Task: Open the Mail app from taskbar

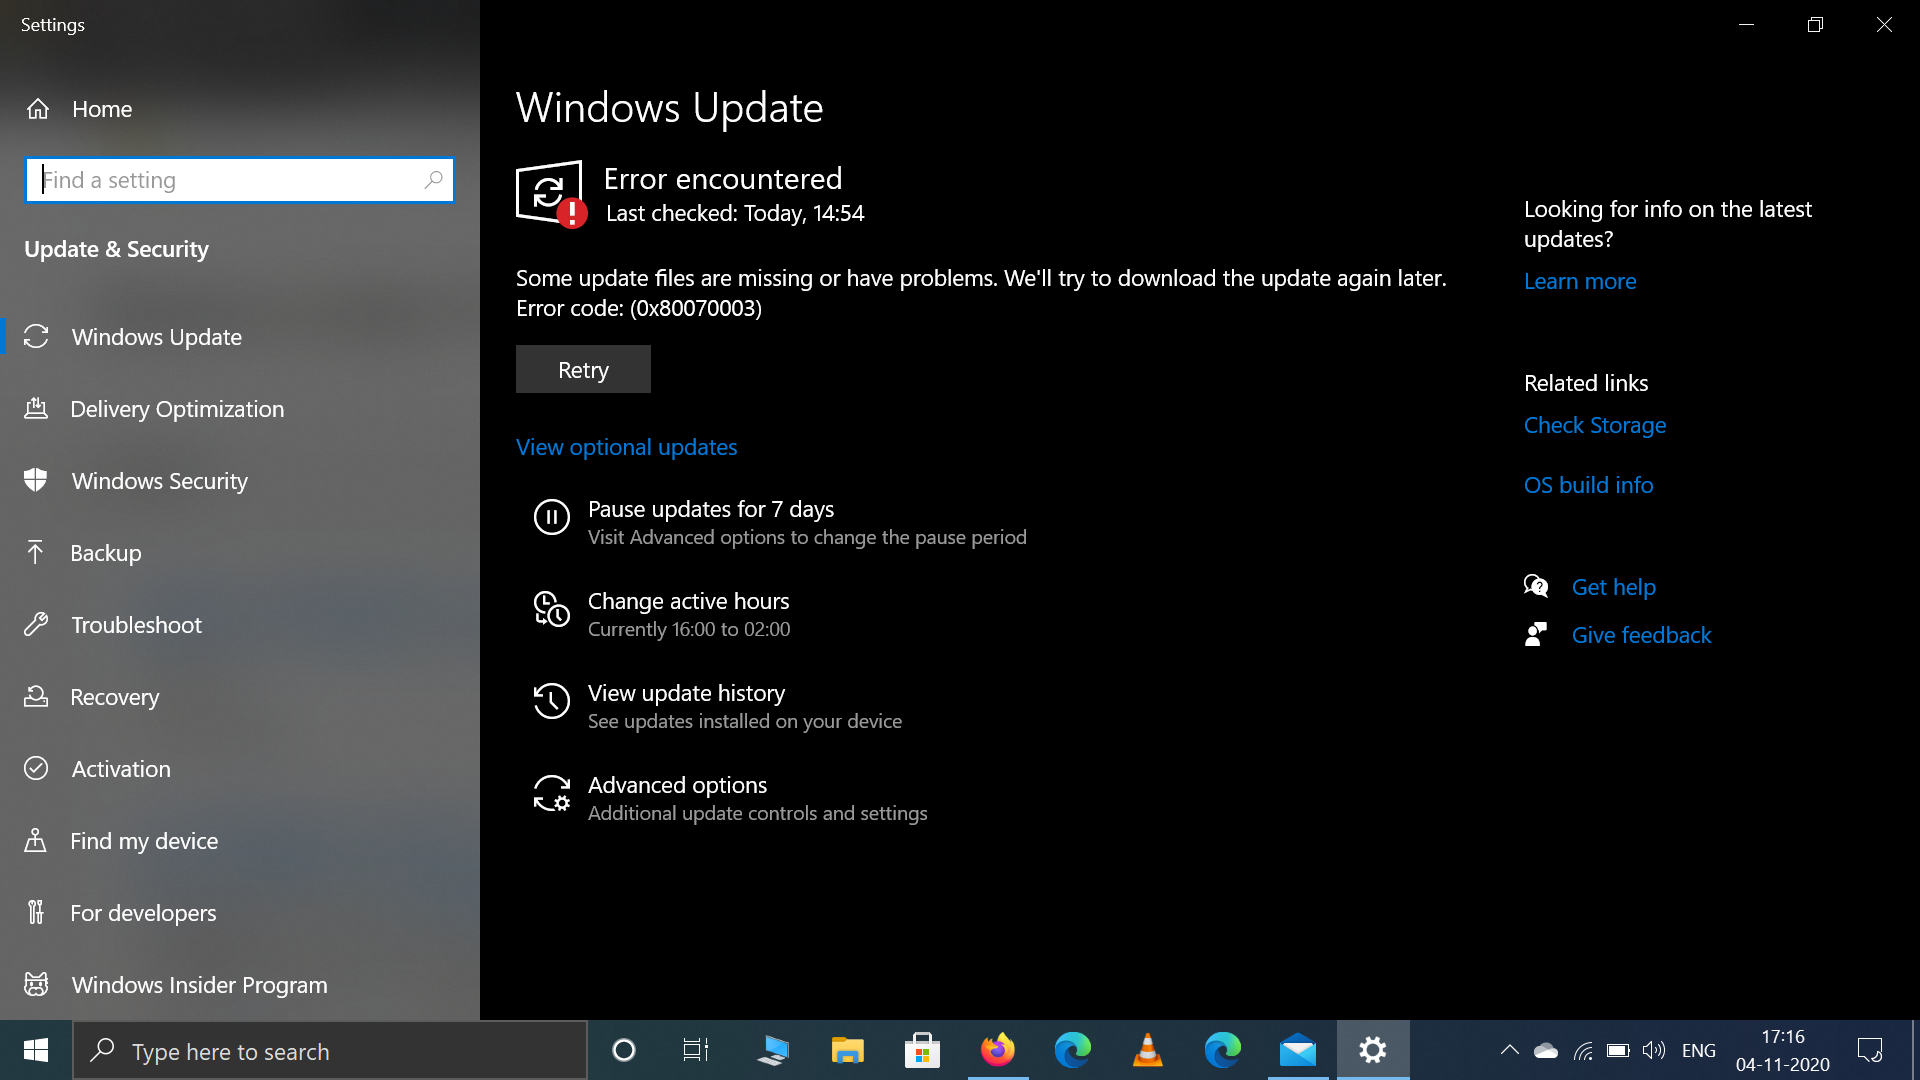Action: [x=1298, y=1050]
